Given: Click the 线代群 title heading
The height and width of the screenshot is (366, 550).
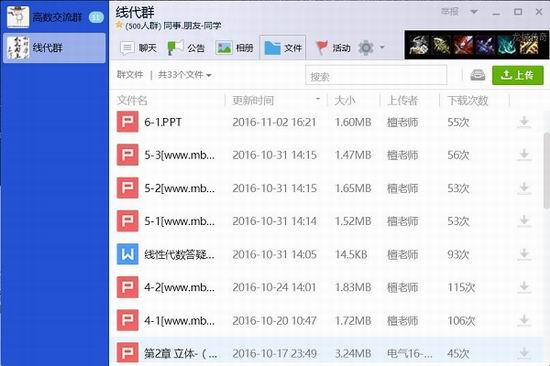Looking at the screenshot, I should 135,13.
